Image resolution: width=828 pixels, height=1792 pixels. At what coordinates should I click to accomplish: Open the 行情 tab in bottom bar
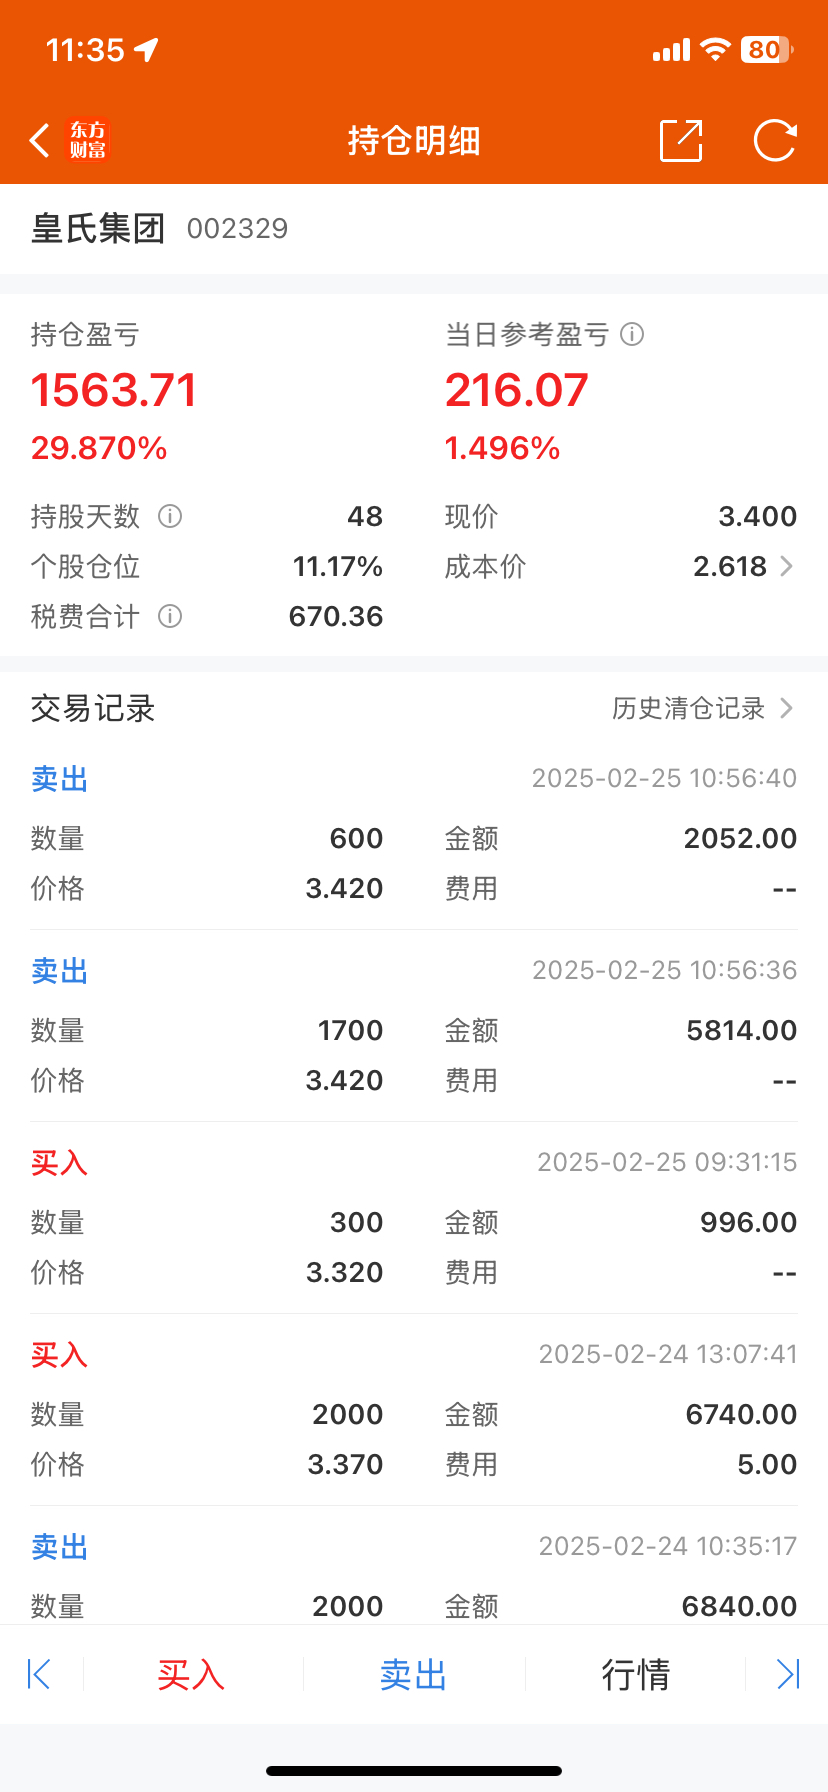636,1674
